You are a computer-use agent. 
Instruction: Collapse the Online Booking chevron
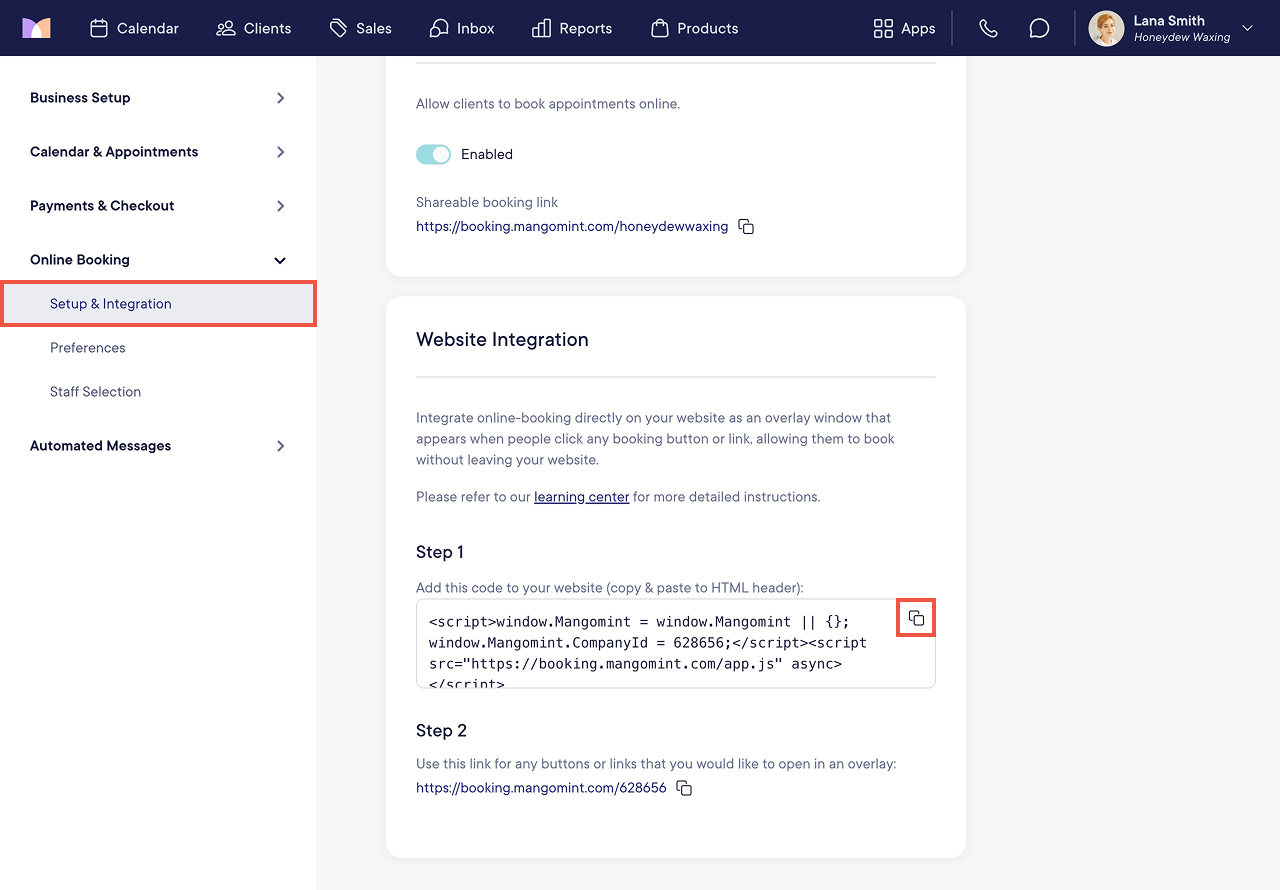[x=280, y=260]
